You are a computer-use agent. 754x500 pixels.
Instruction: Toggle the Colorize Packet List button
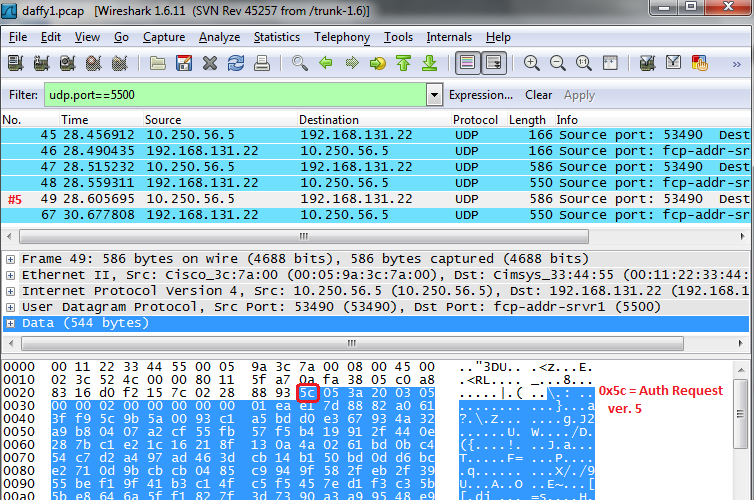pyautogui.click(x=466, y=63)
